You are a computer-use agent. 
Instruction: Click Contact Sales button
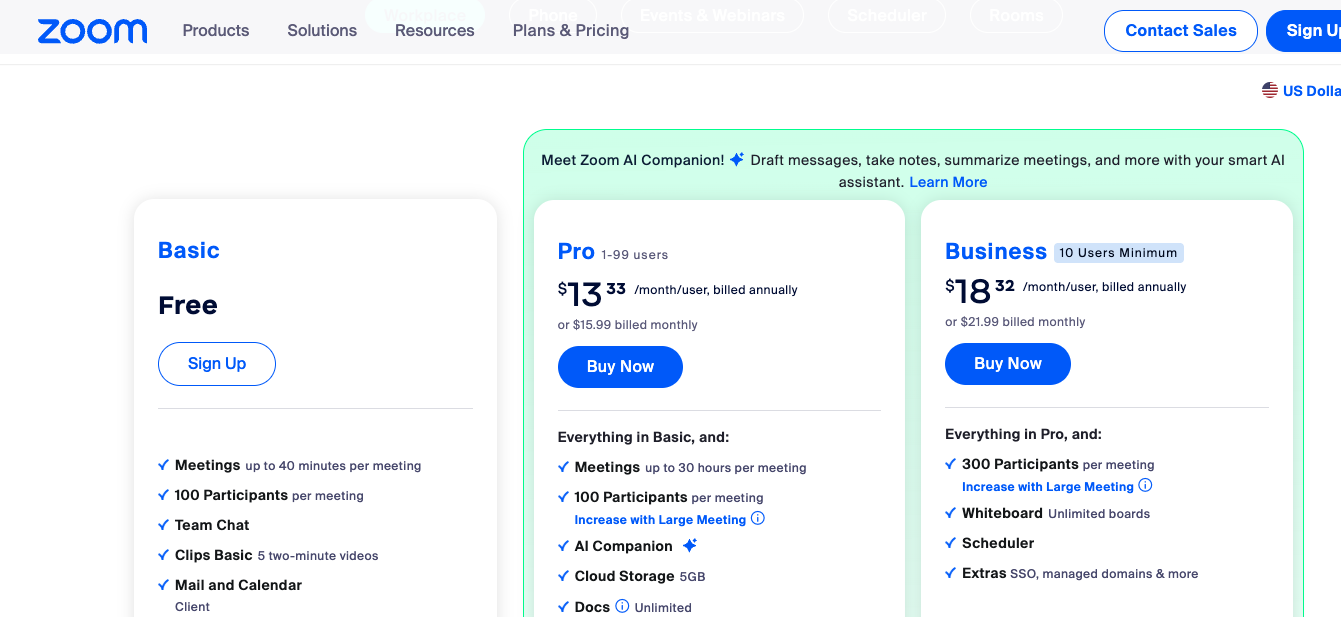1181,31
